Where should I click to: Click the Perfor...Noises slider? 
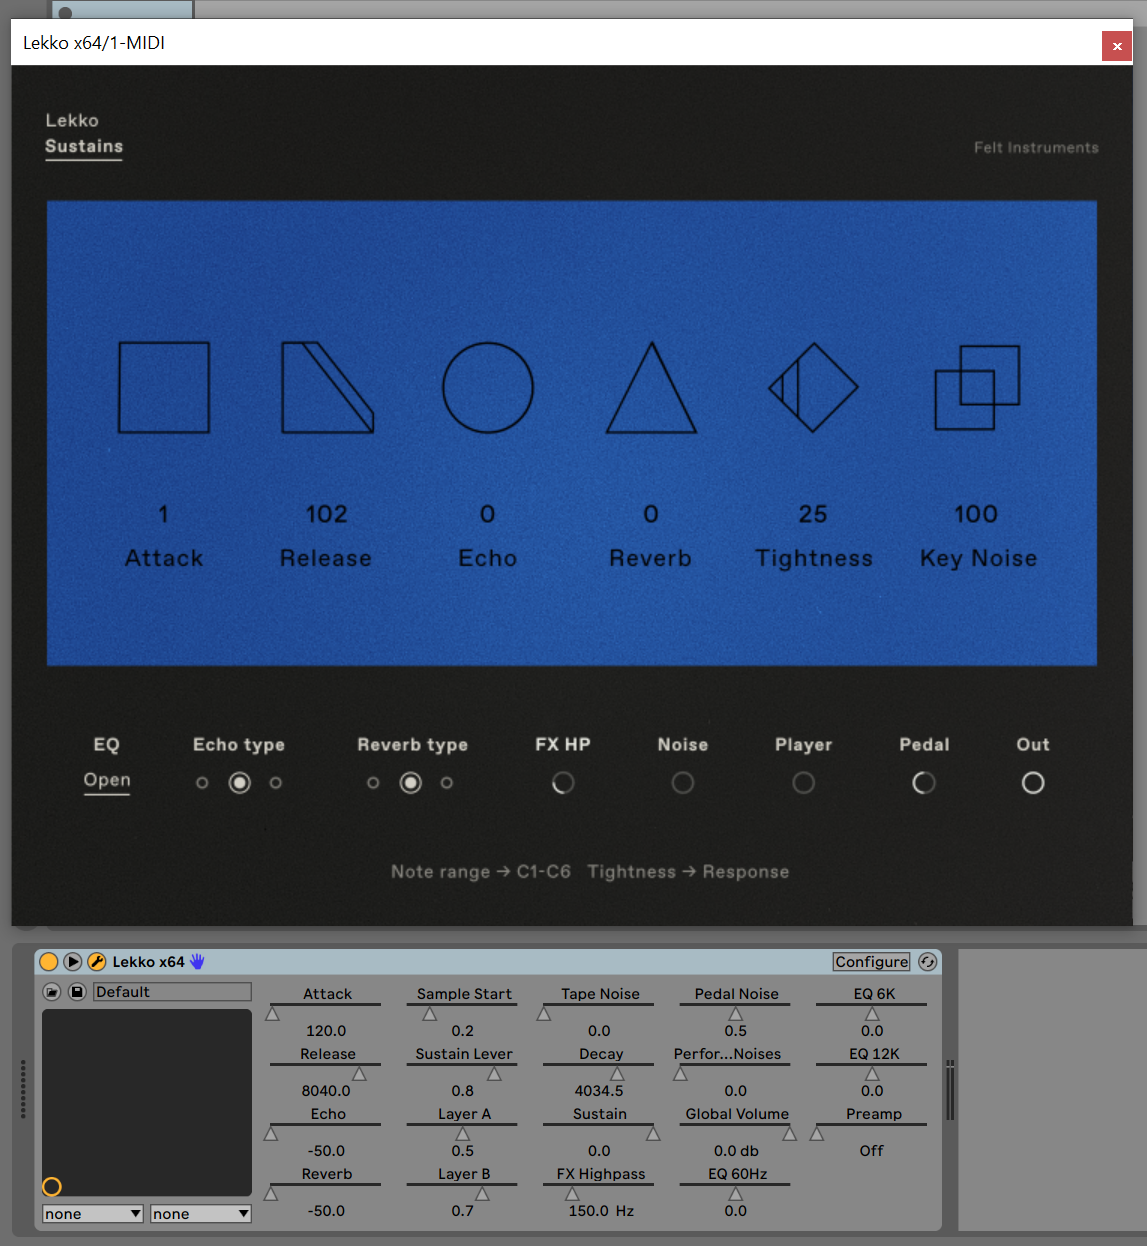735,1072
